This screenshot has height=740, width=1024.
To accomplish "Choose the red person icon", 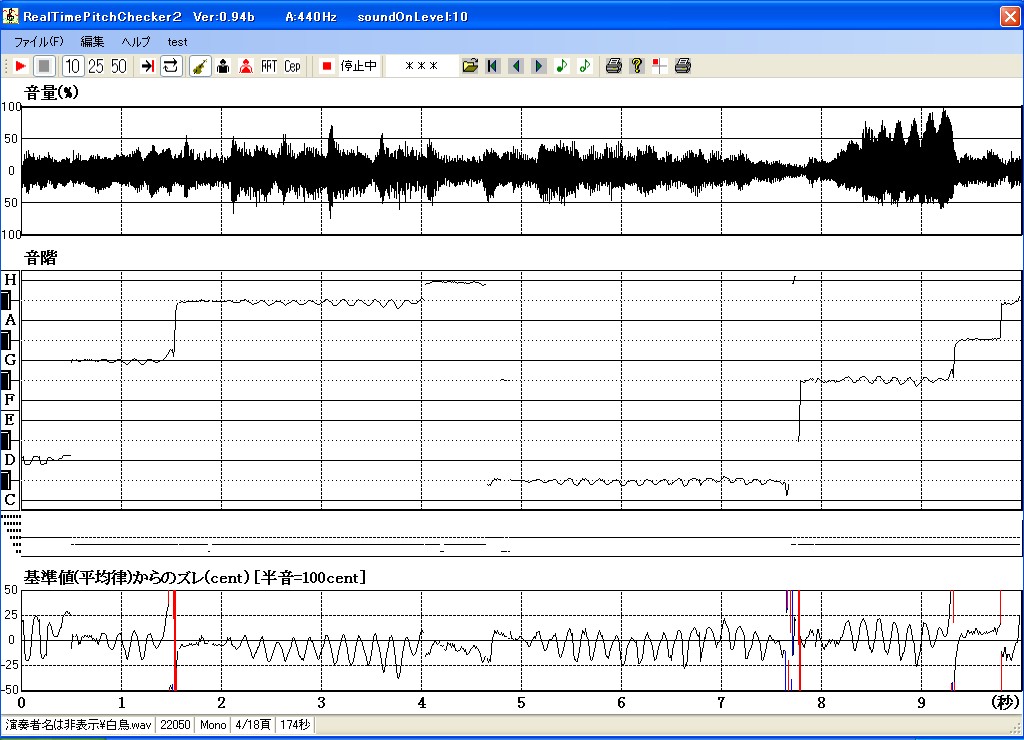I will point(246,66).
